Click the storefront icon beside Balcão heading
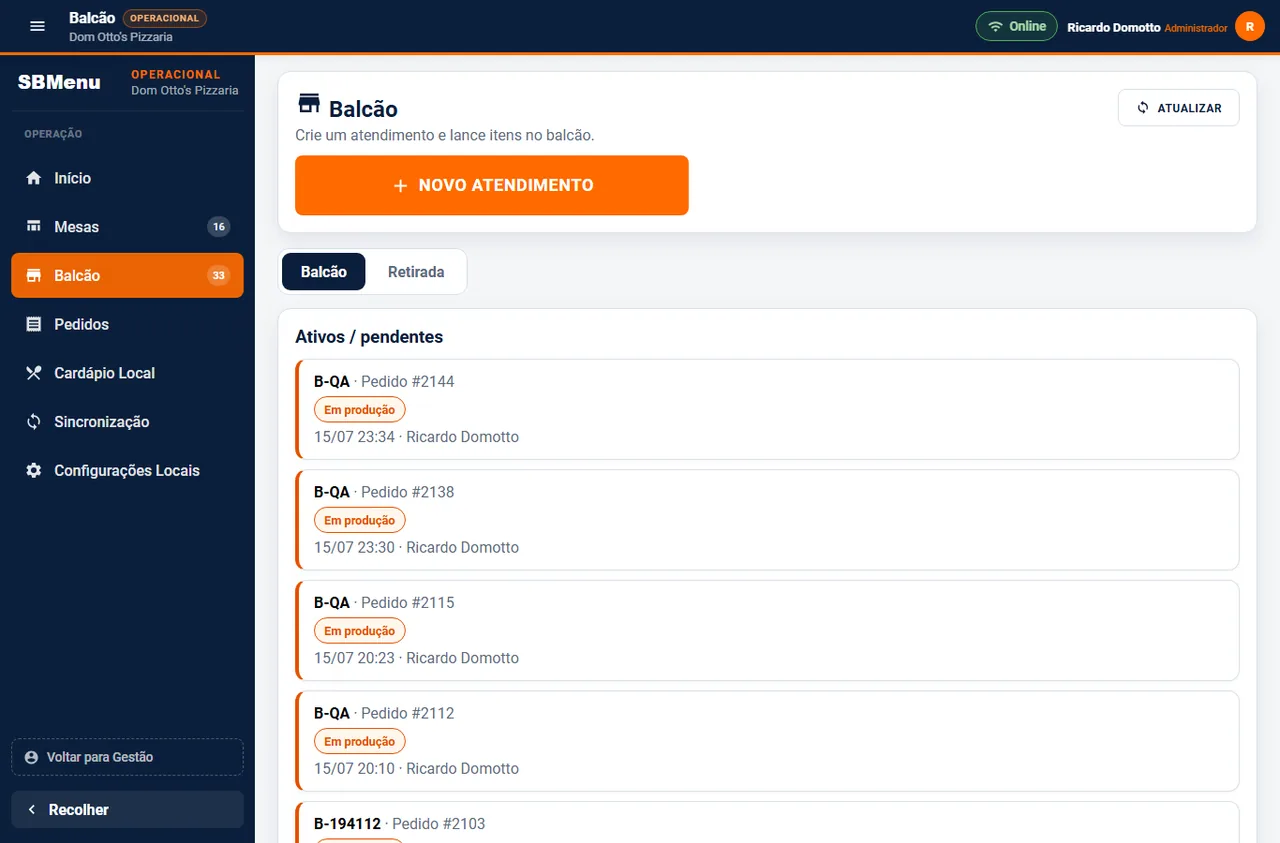1280x843 pixels. (x=309, y=104)
